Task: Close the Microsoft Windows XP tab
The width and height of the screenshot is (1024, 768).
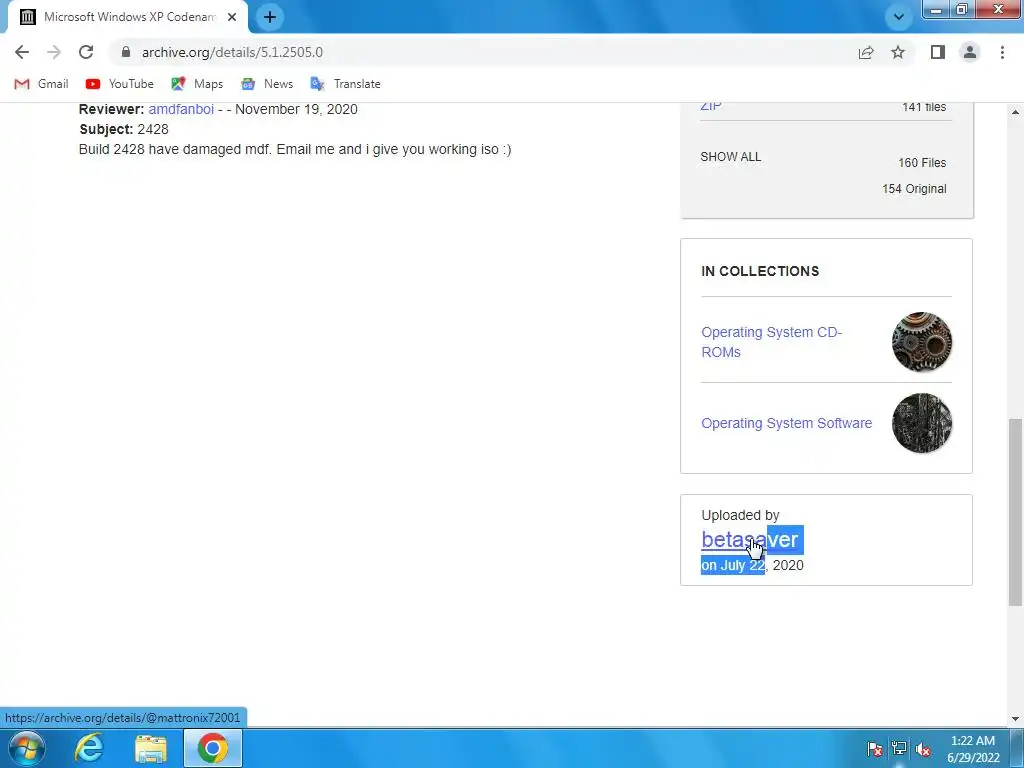Action: click(232, 17)
